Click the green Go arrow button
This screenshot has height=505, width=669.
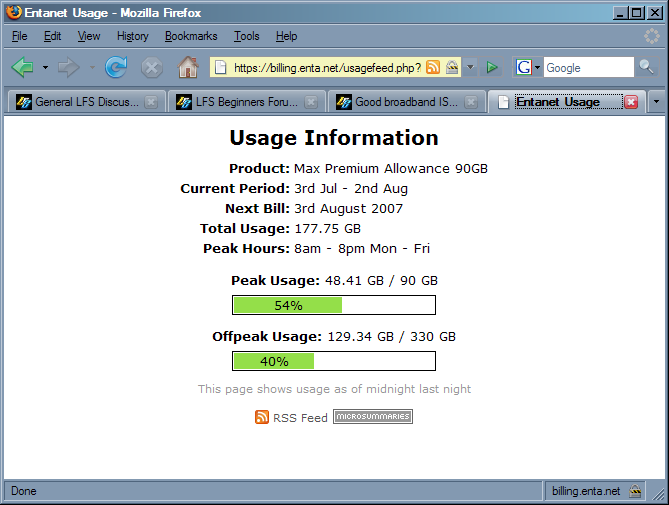[492, 67]
